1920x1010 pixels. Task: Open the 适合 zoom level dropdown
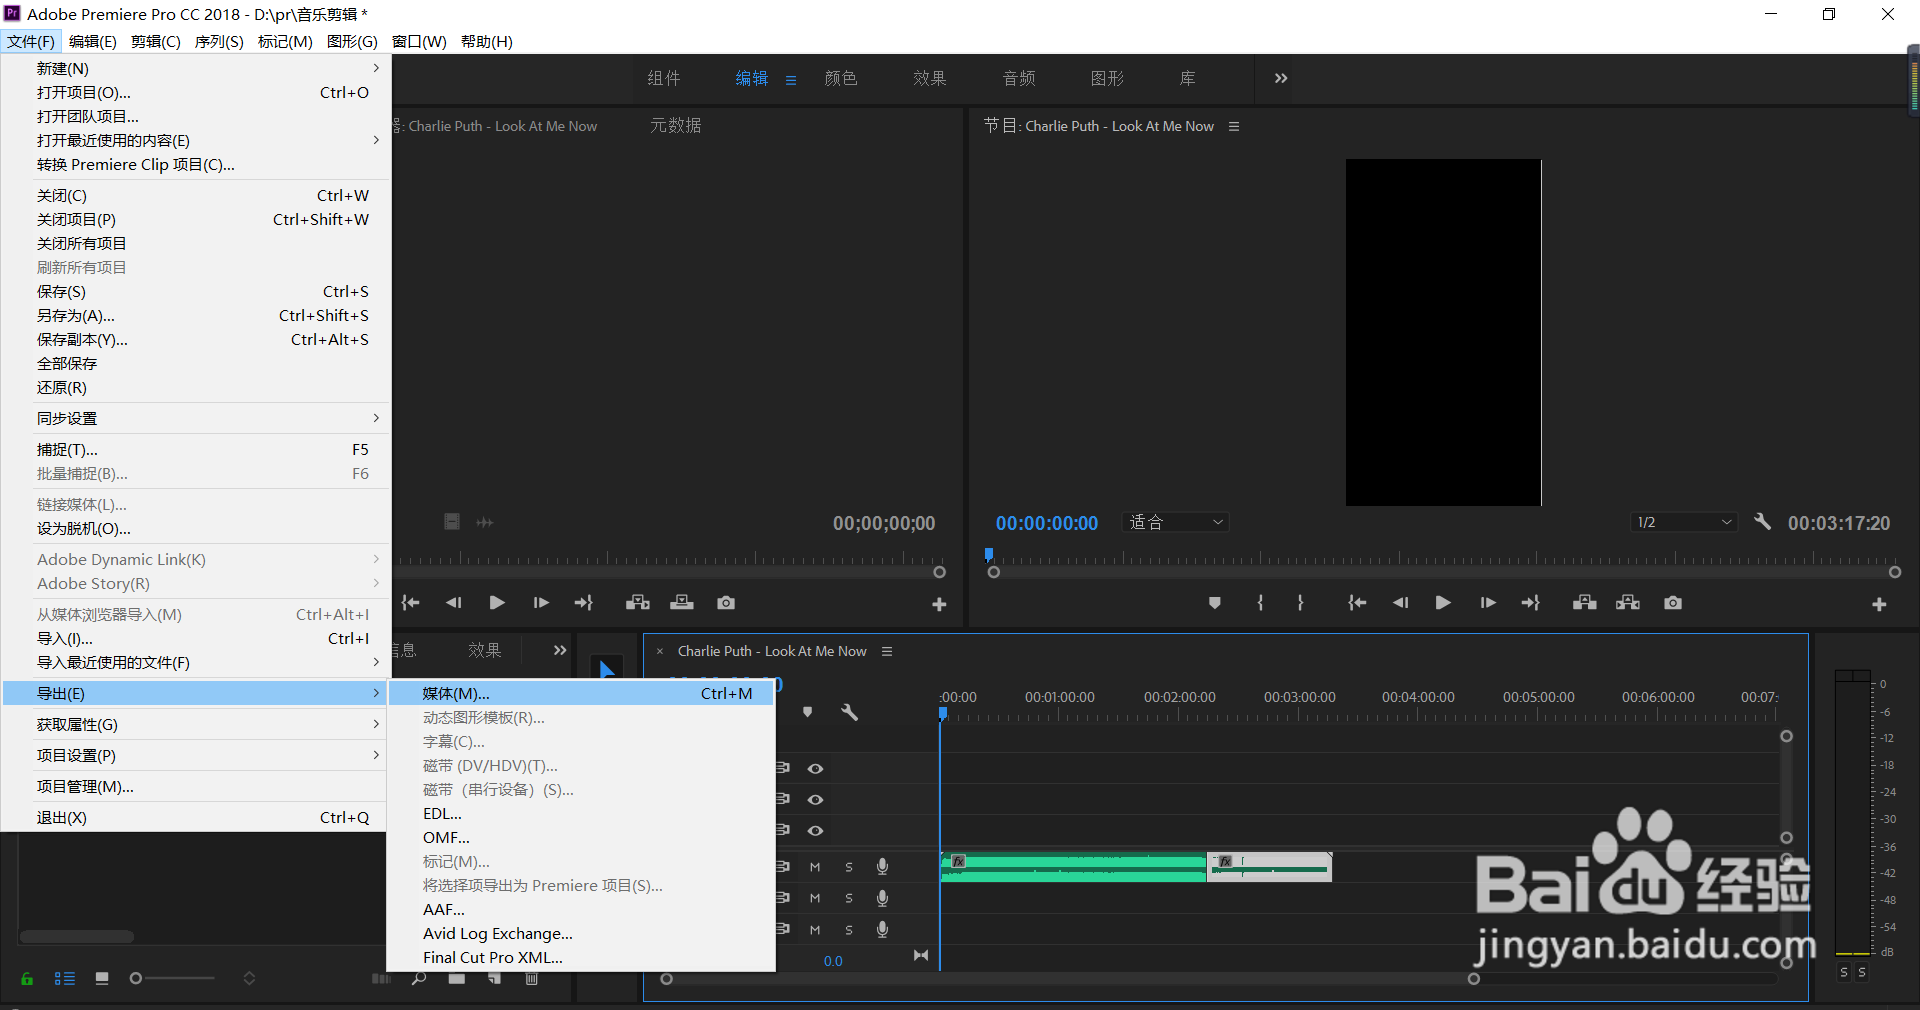tap(1176, 522)
